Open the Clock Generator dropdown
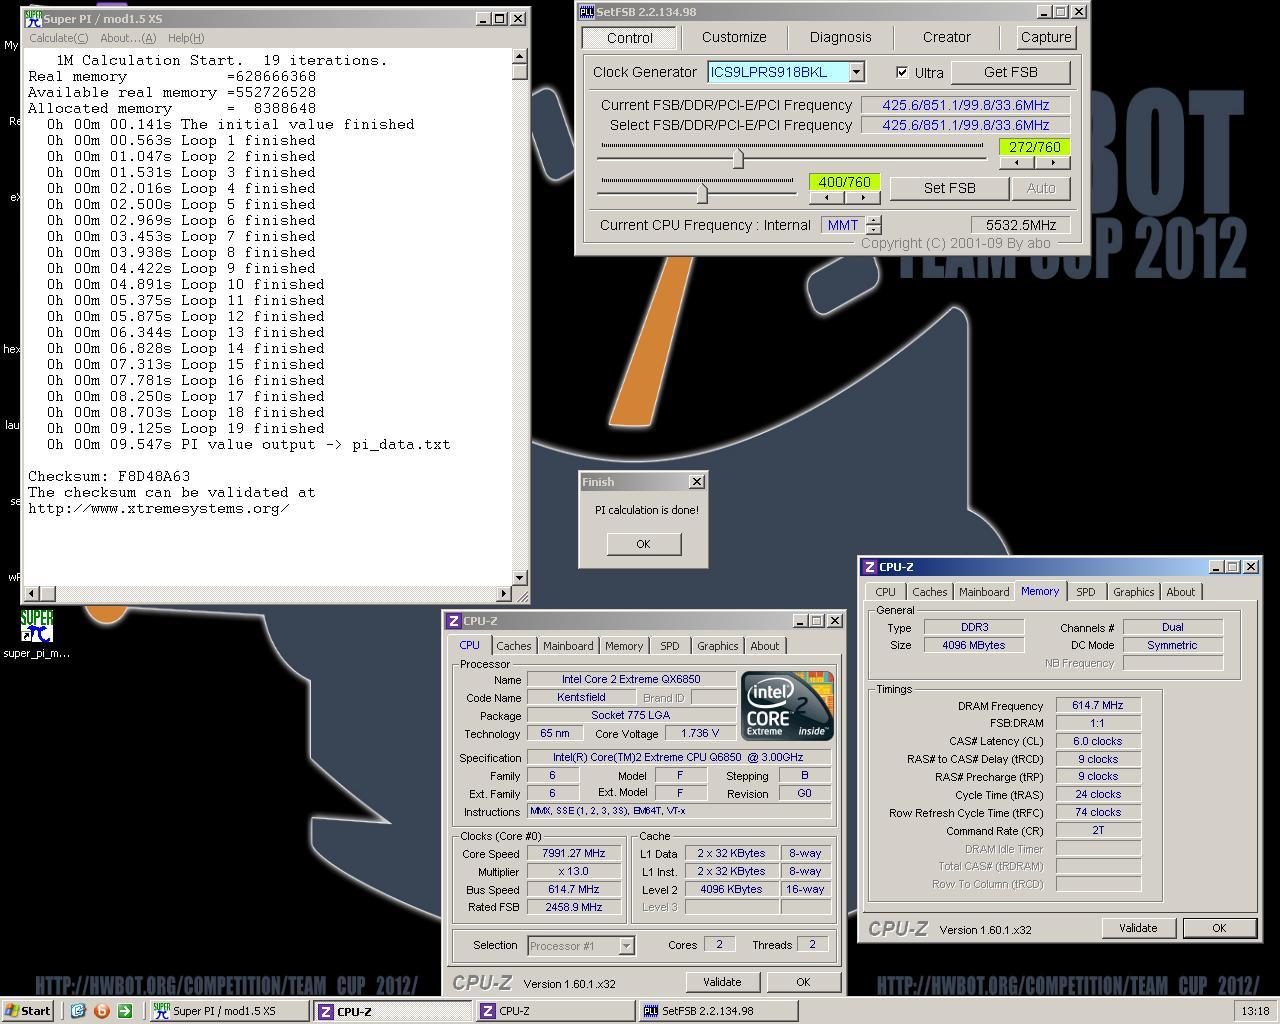 (856, 72)
